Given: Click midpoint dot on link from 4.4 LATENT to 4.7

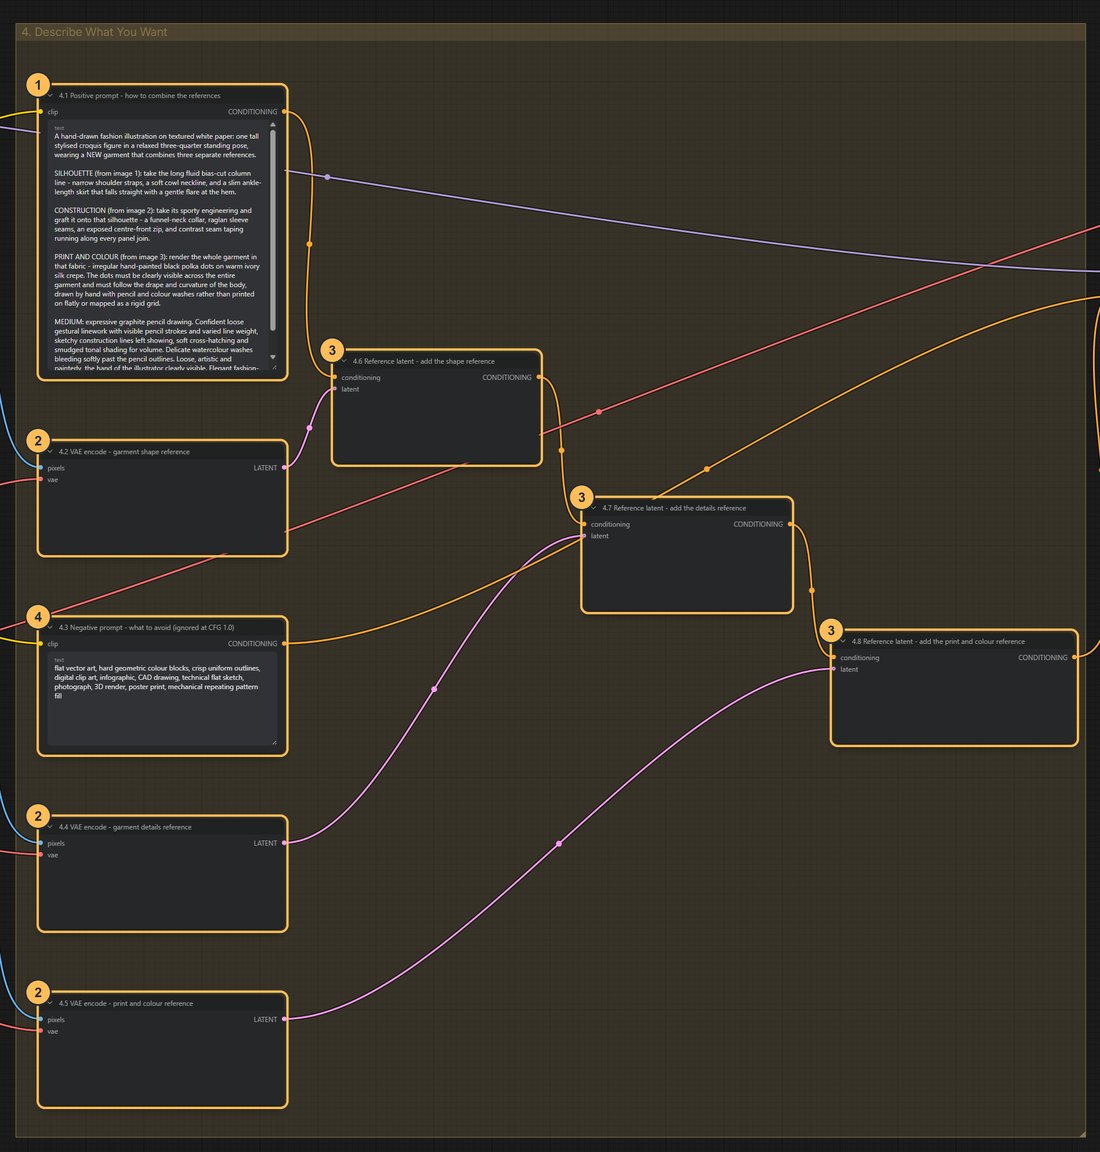Looking at the screenshot, I should tap(434, 689).
